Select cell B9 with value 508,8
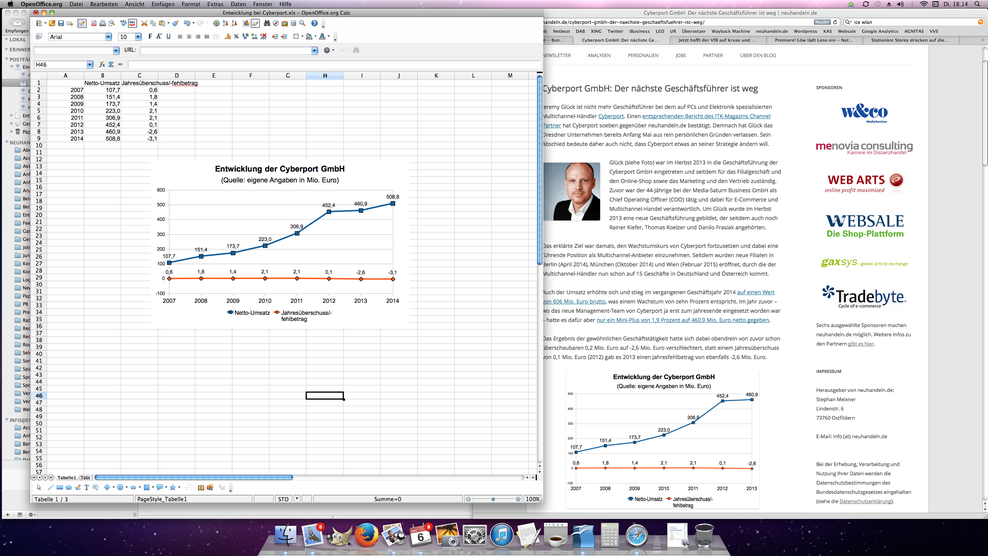Image resolution: width=988 pixels, height=556 pixels. (x=103, y=138)
